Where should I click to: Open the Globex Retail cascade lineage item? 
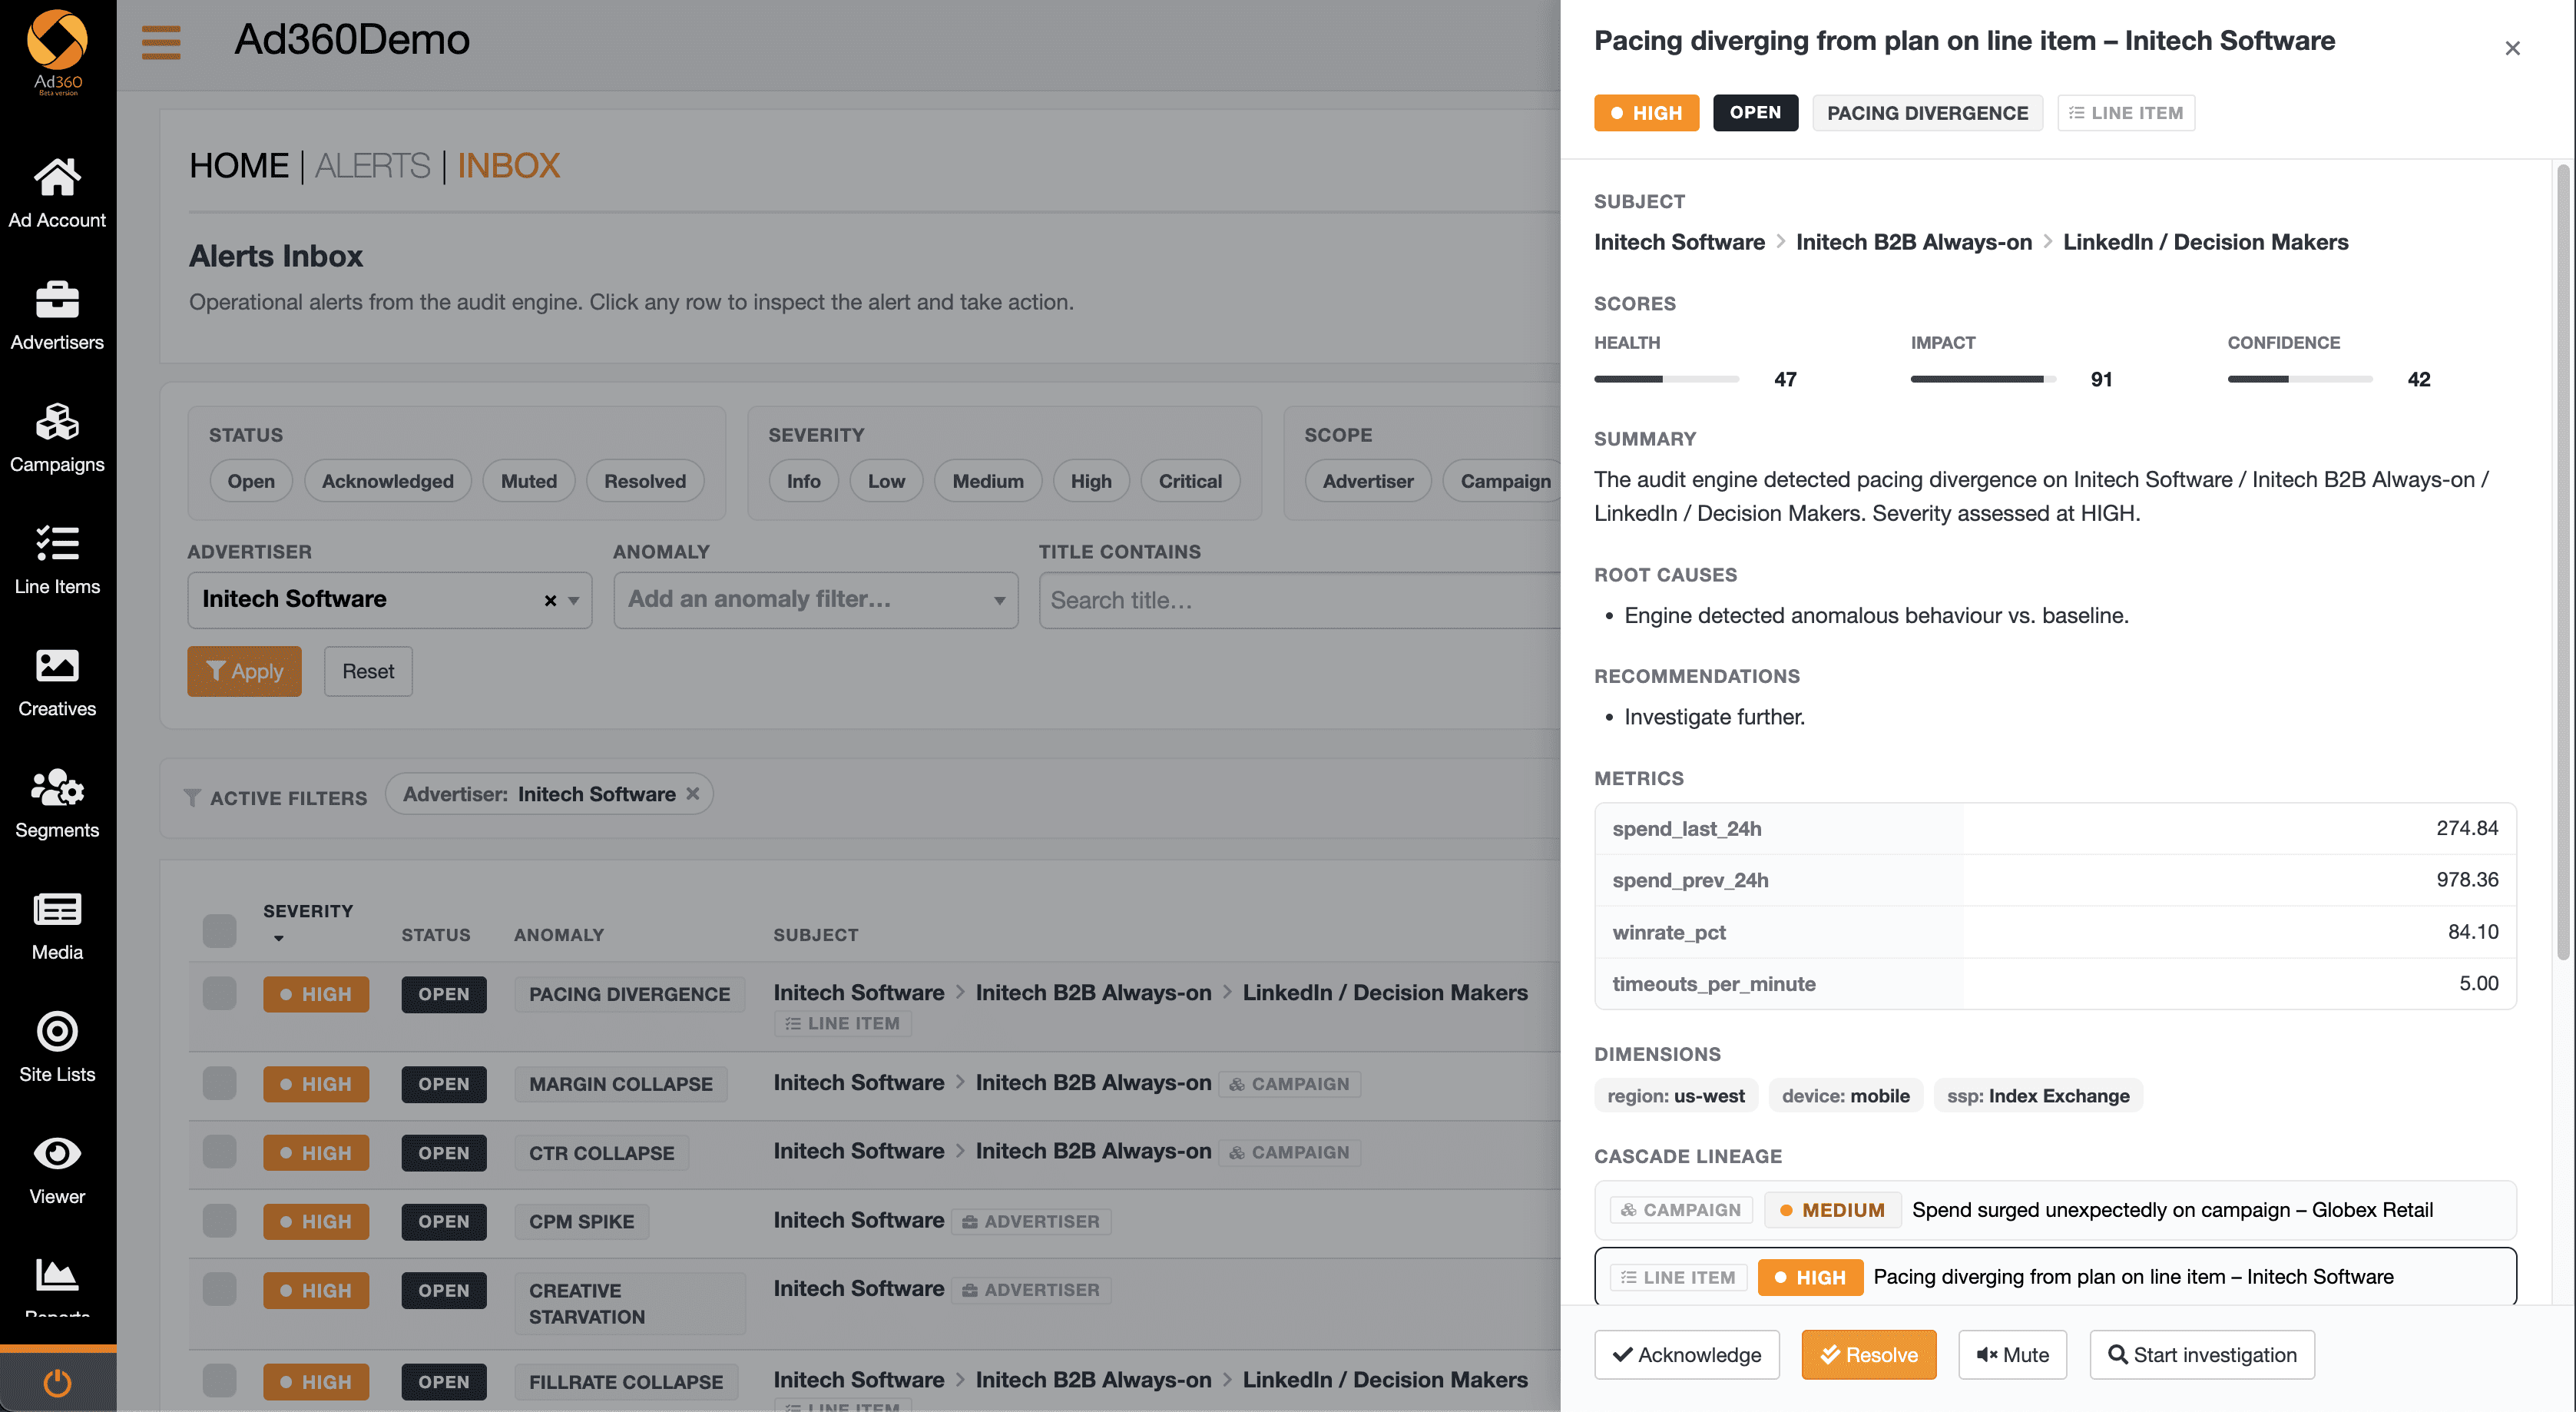pyautogui.click(x=2054, y=1210)
